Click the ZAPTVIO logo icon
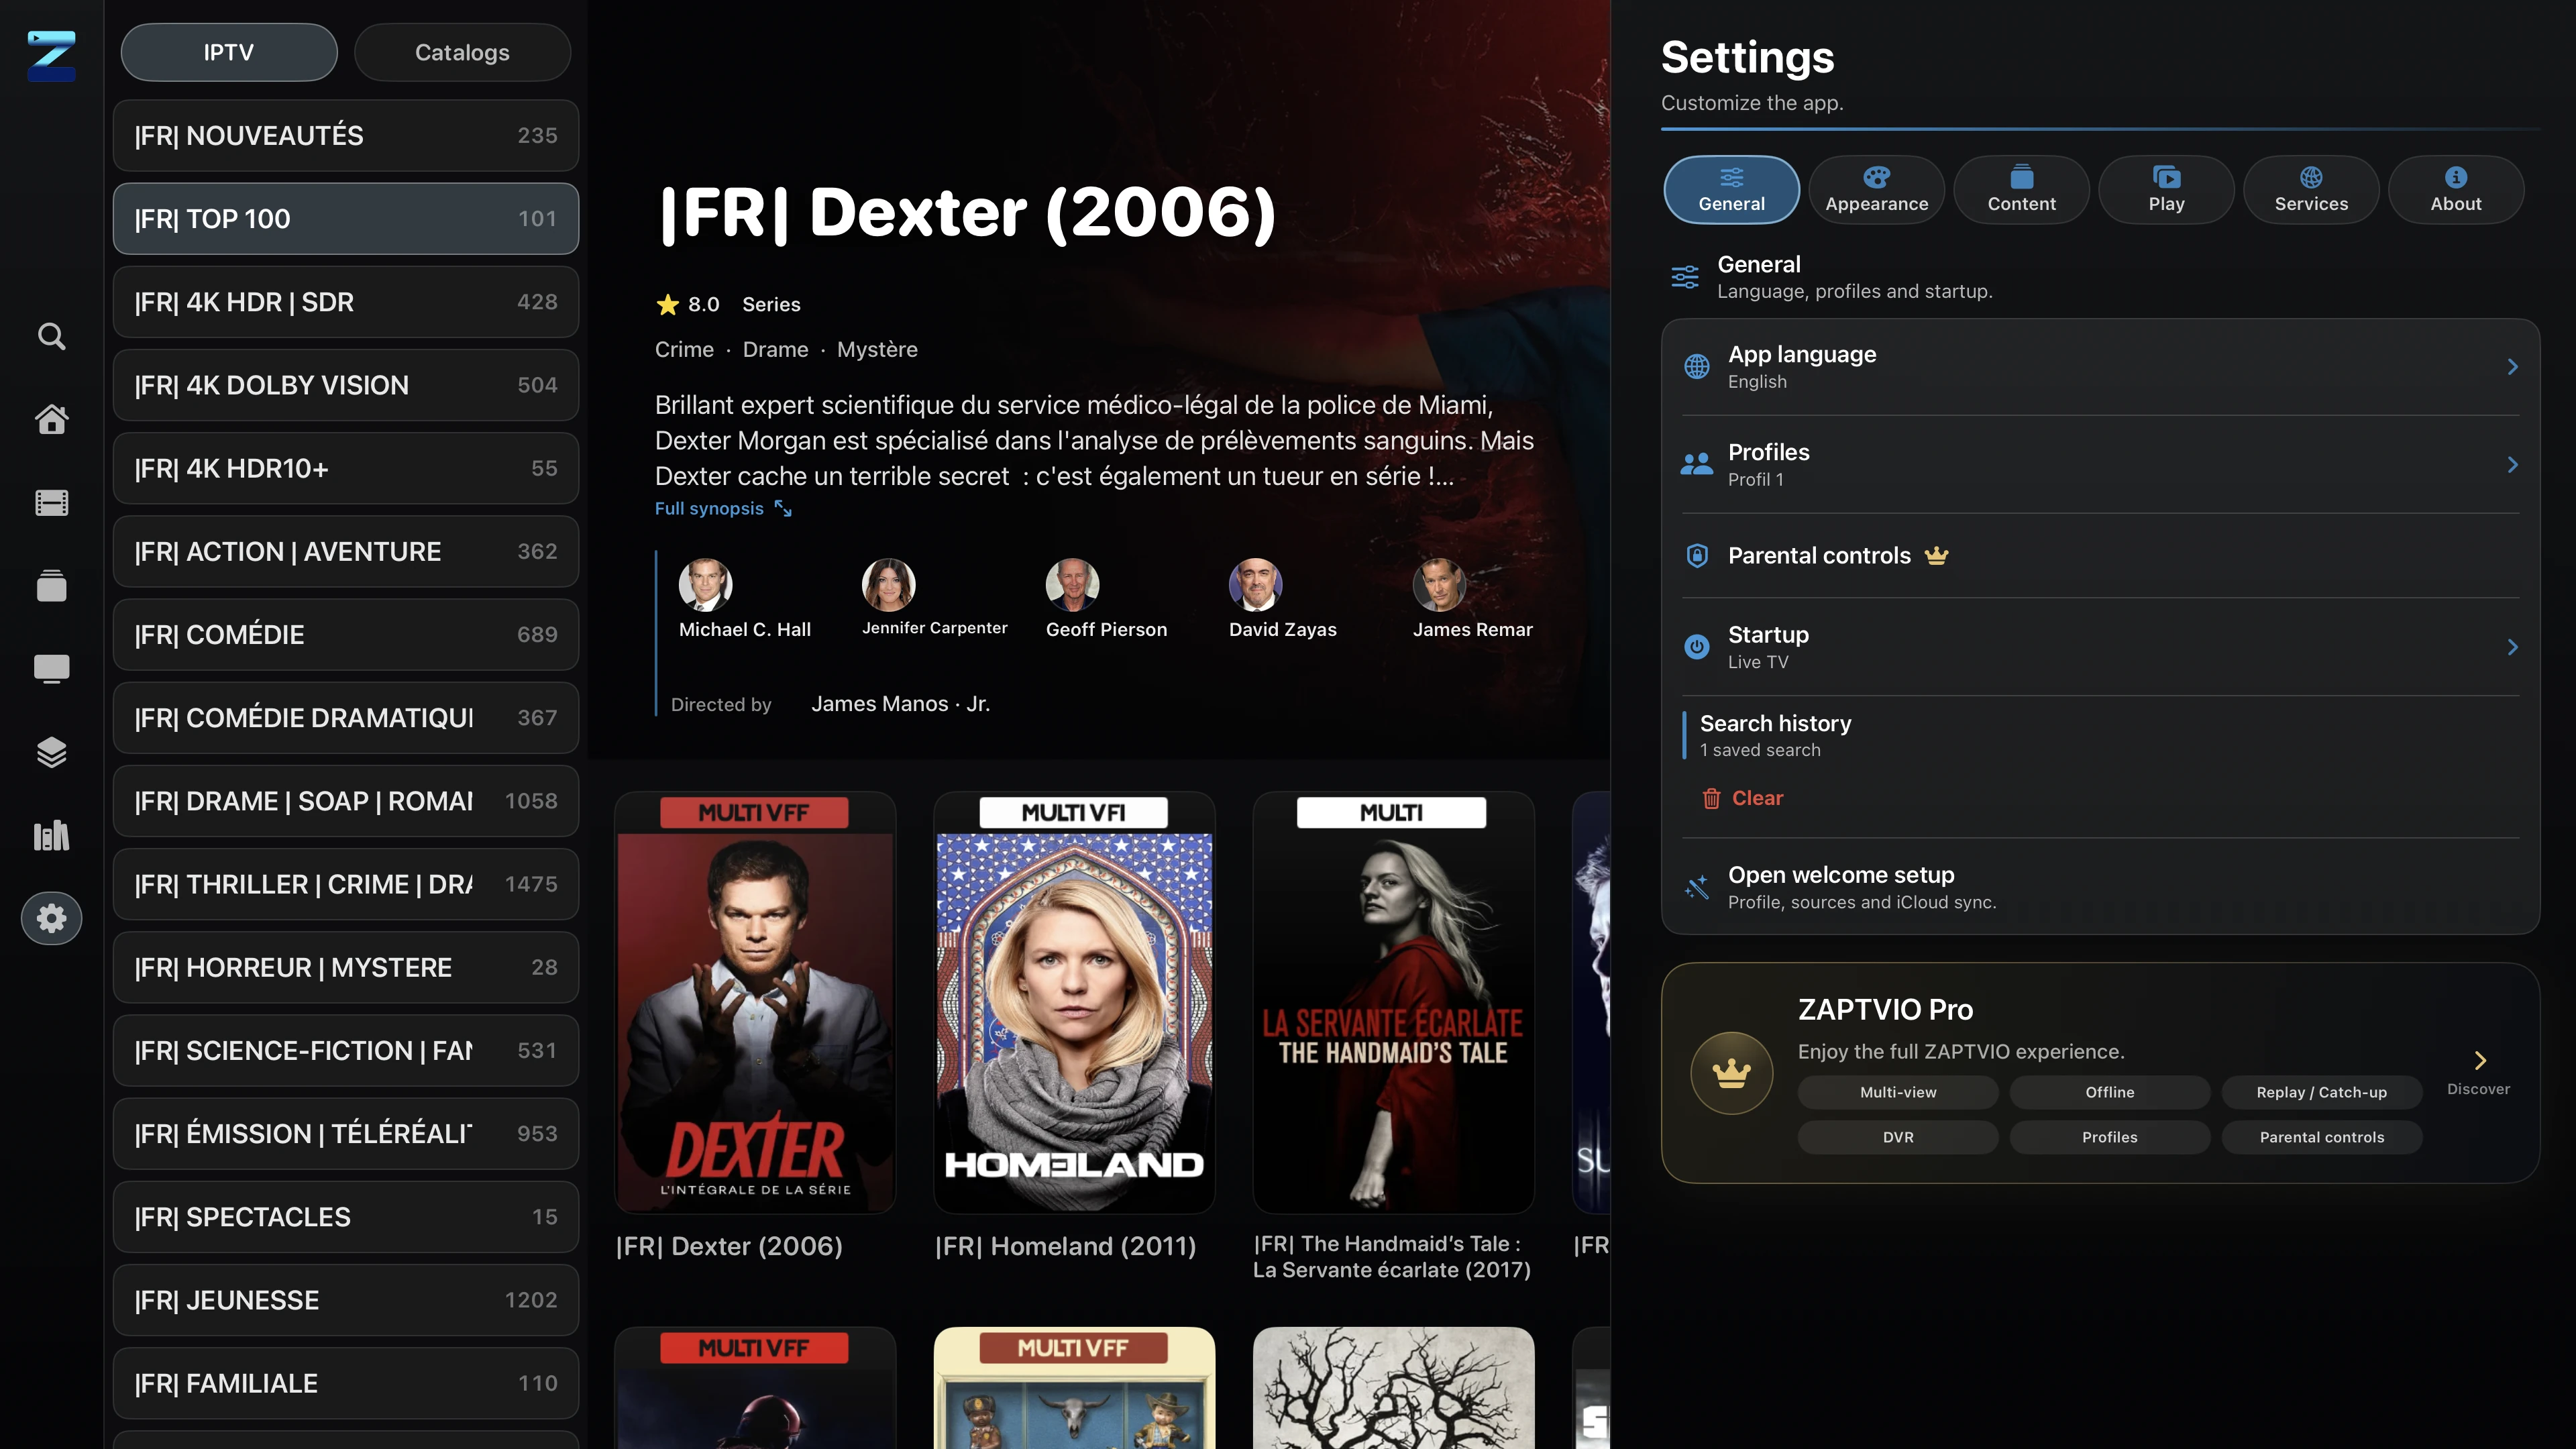Screen dimensions: 2576x1449 coord(51,55)
